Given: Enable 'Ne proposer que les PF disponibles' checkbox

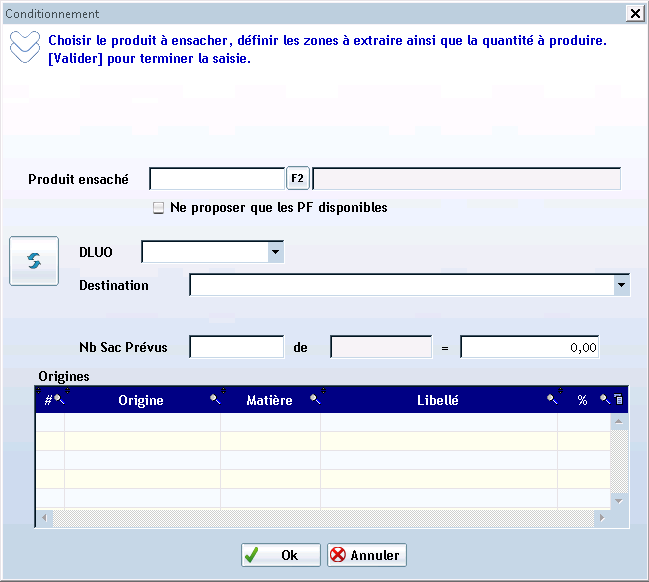Looking at the screenshot, I should click(158, 207).
